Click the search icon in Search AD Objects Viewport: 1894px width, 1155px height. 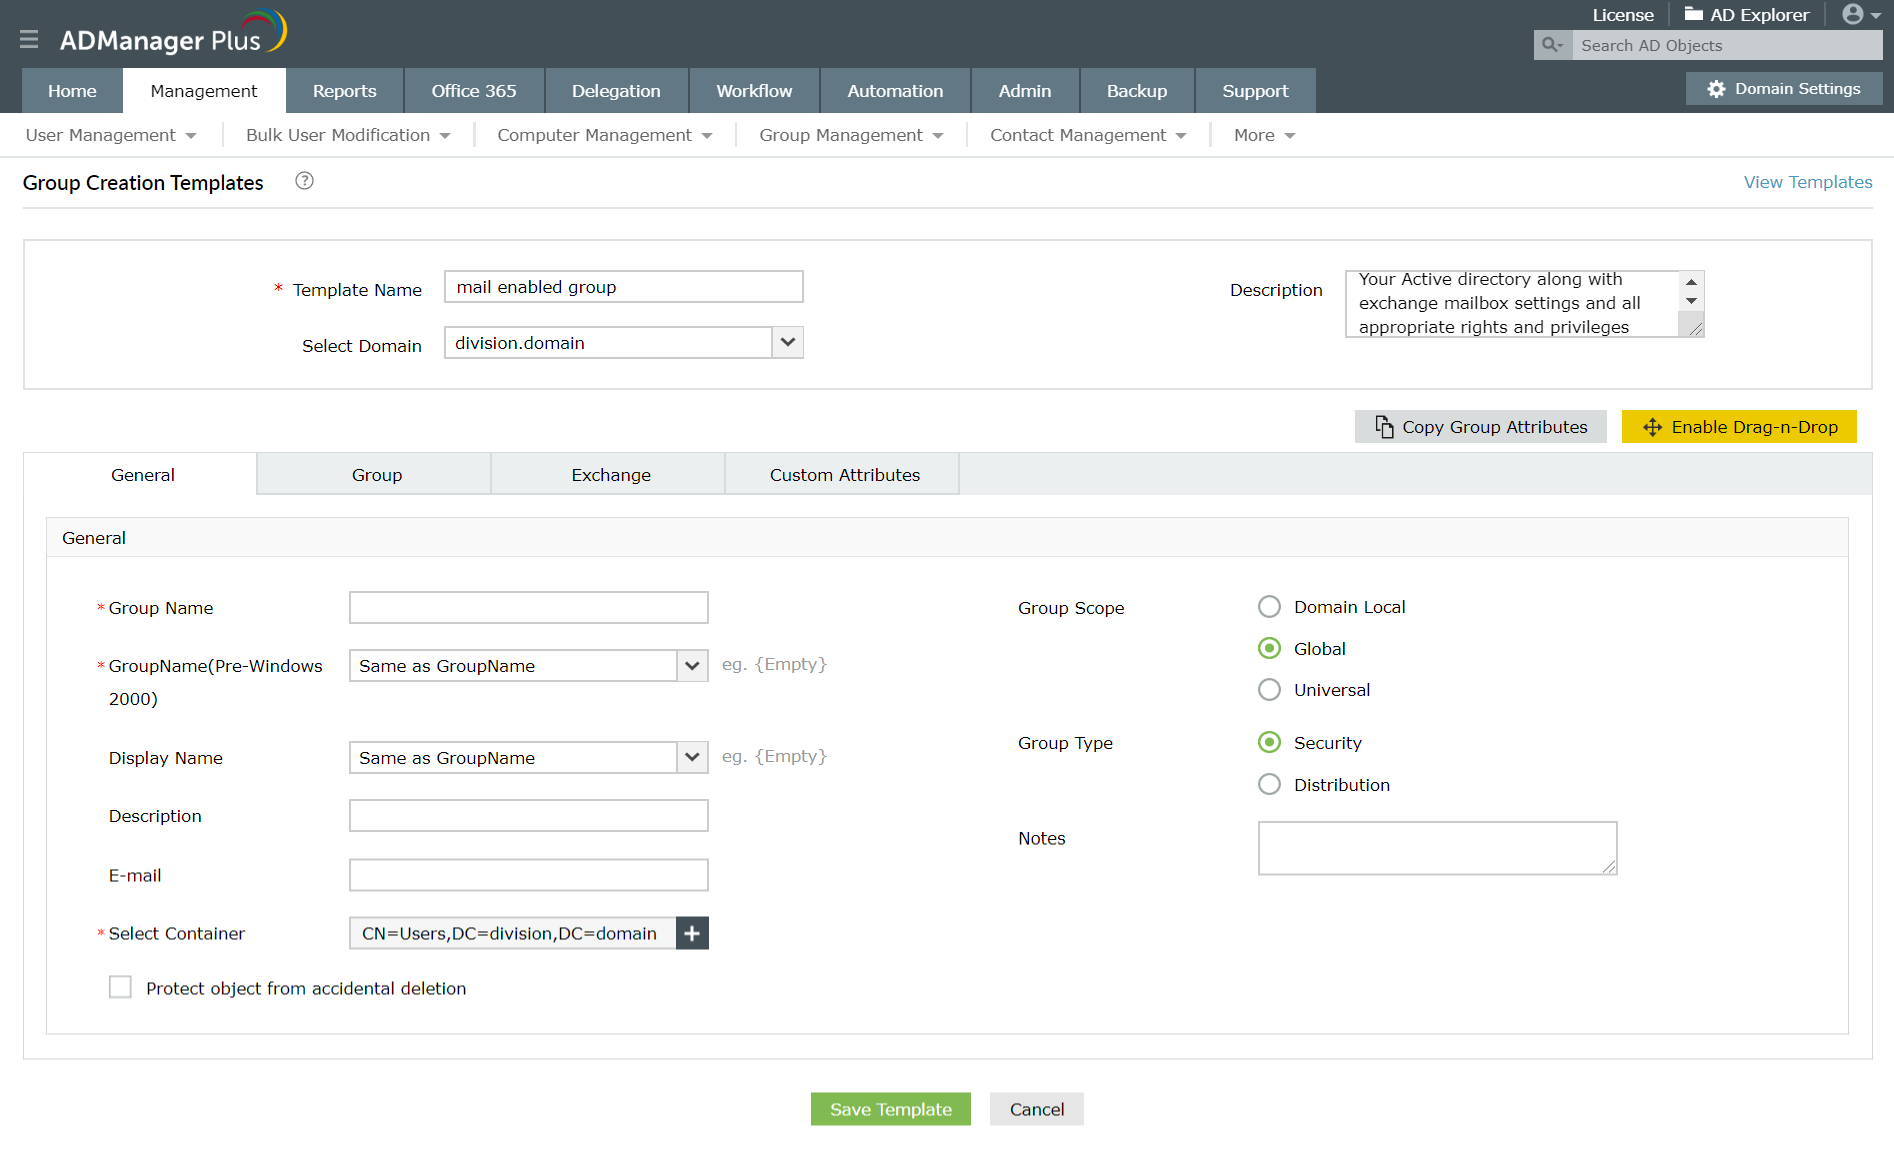[1552, 45]
